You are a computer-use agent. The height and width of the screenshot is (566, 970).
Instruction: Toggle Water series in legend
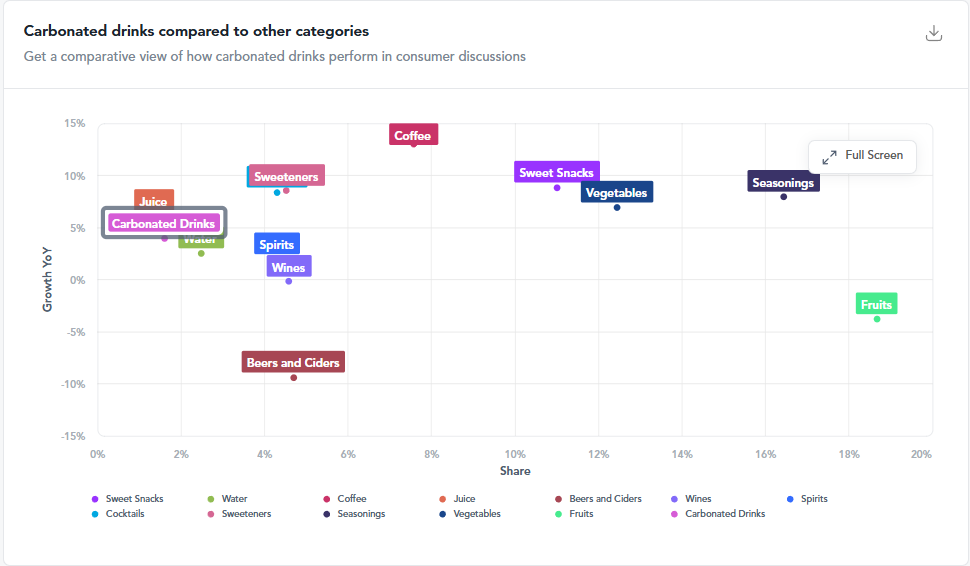coord(227,499)
